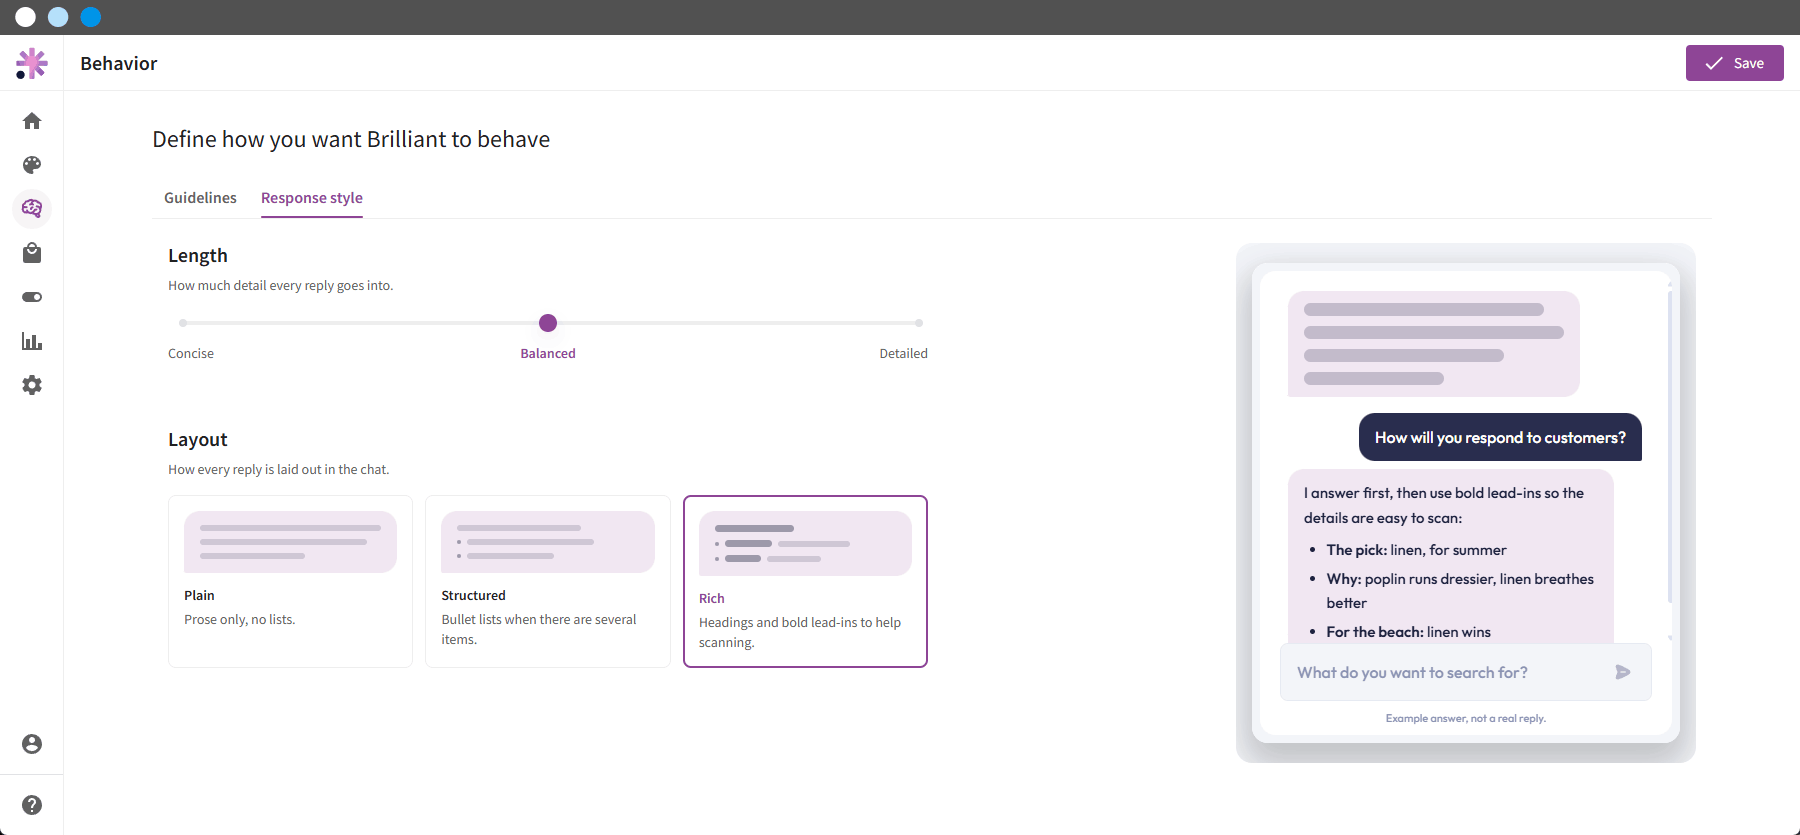Open the shopping bag products icon

[32, 253]
